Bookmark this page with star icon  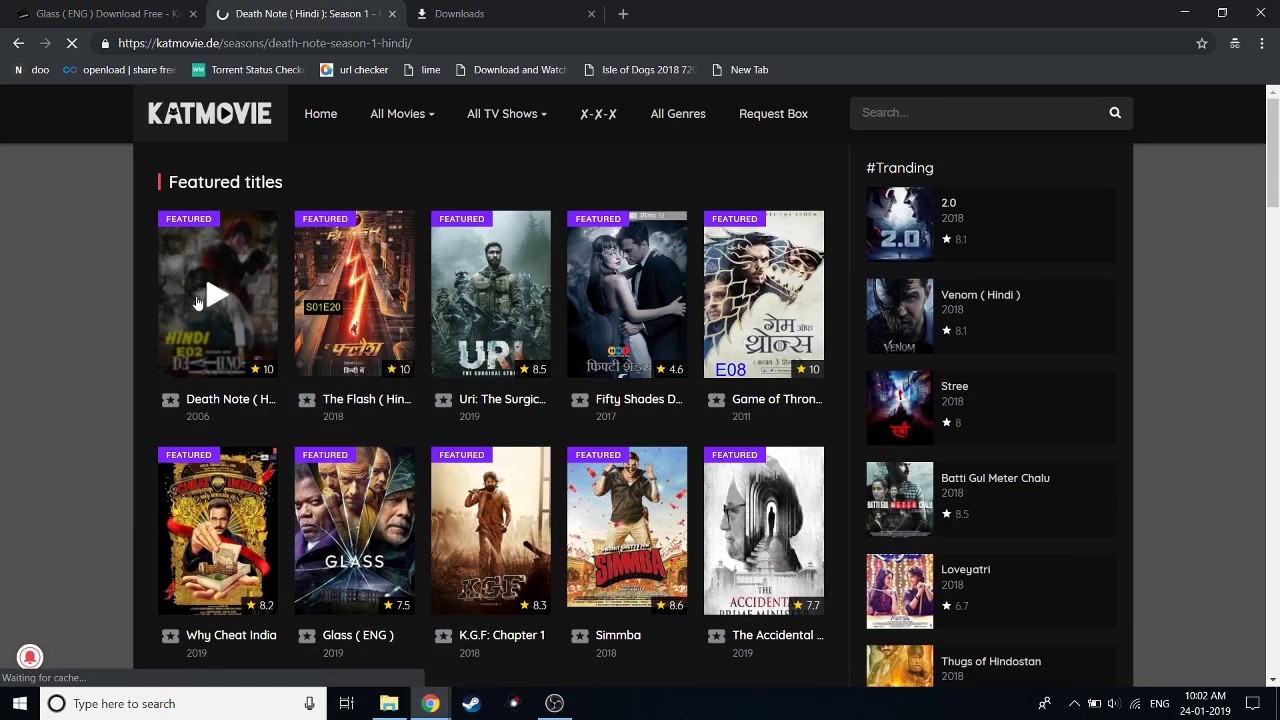pyautogui.click(x=1202, y=43)
